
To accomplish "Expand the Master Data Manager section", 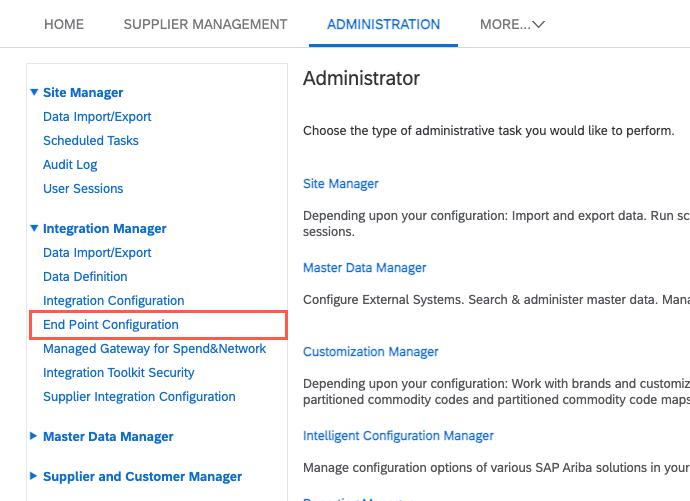I will (34, 437).
